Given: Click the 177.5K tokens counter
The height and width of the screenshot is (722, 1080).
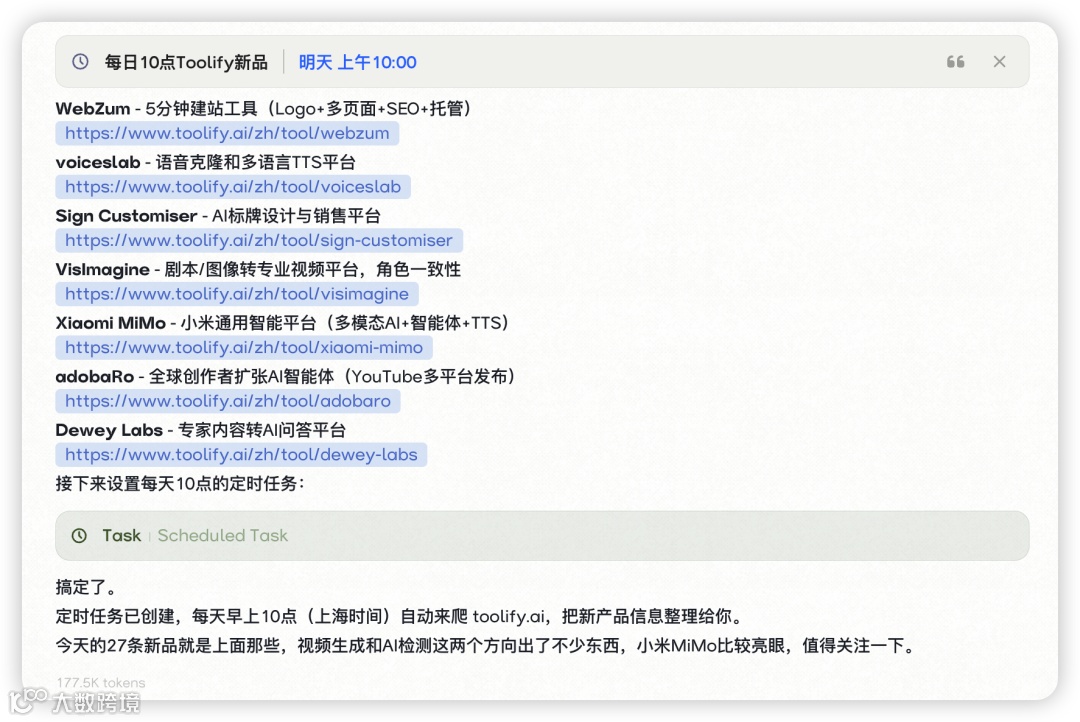Looking at the screenshot, I should click(x=101, y=682).
